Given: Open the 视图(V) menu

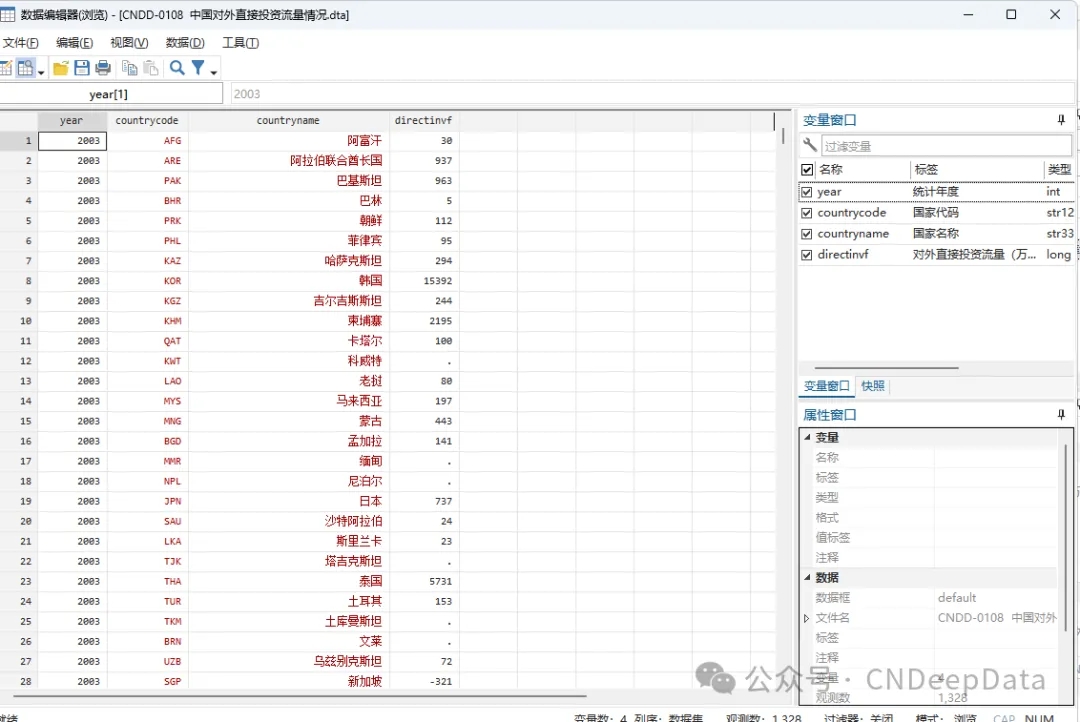Looking at the screenshot, I should pyautogui.click(x=129, y=43).
